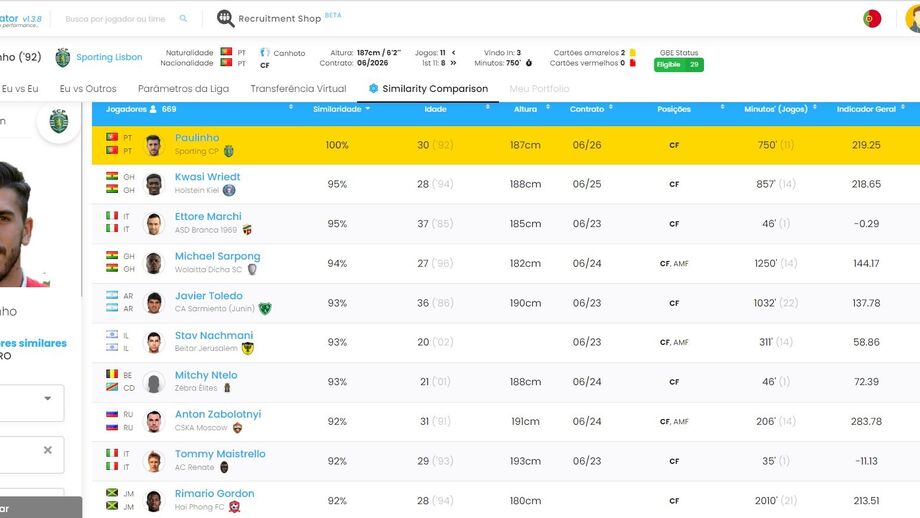Viewport: 920px width, 518px height.
Task: Type in the player or team search field
Action: point(115,19)
